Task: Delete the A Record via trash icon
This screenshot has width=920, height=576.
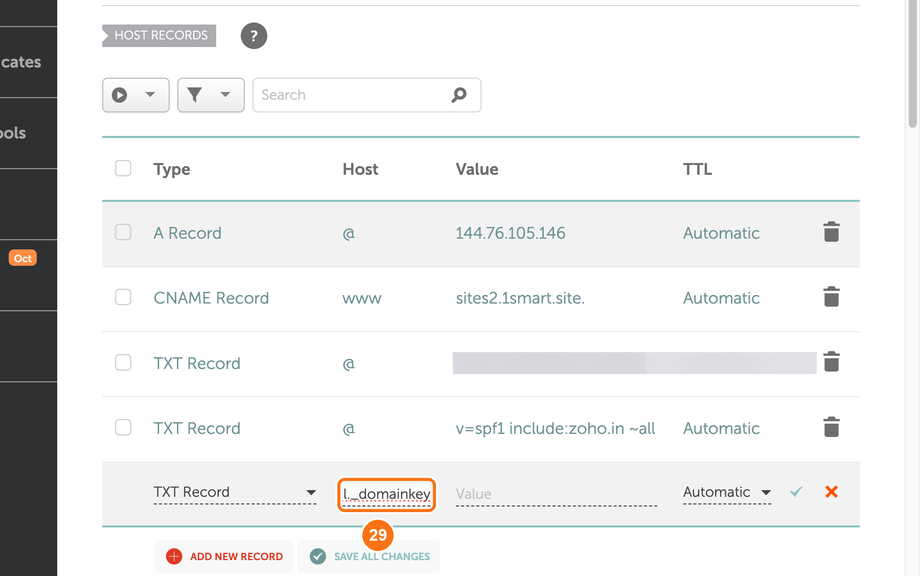Action: click(831, 232)
